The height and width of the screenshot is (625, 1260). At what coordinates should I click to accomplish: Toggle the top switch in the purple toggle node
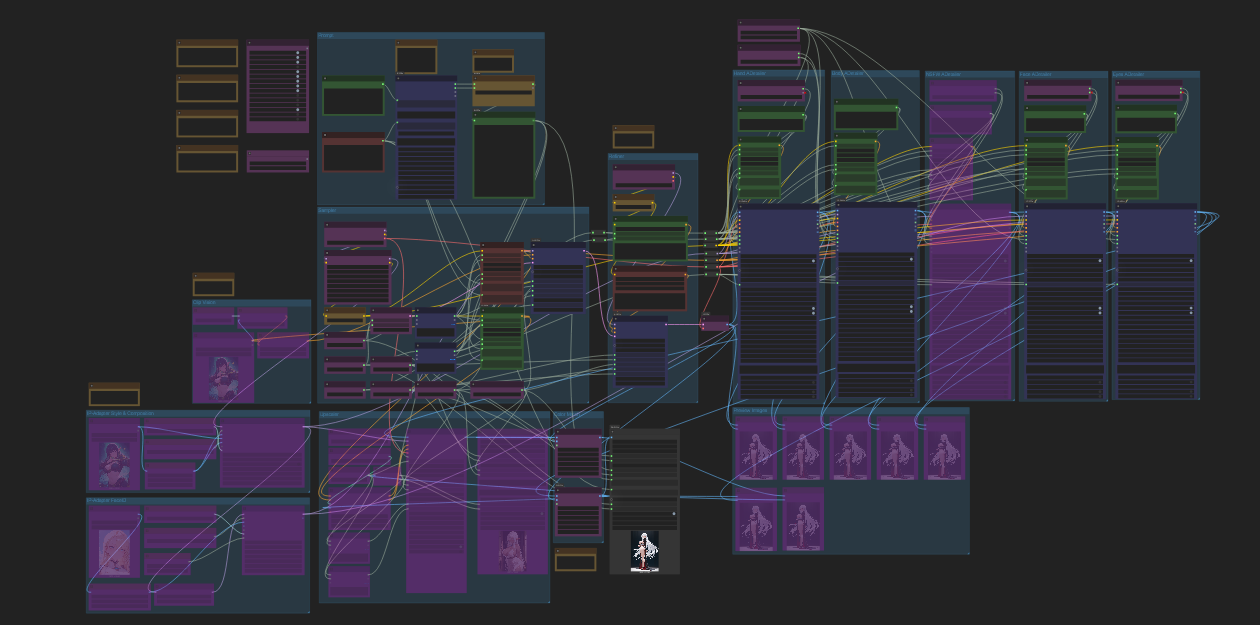point(298,54)
